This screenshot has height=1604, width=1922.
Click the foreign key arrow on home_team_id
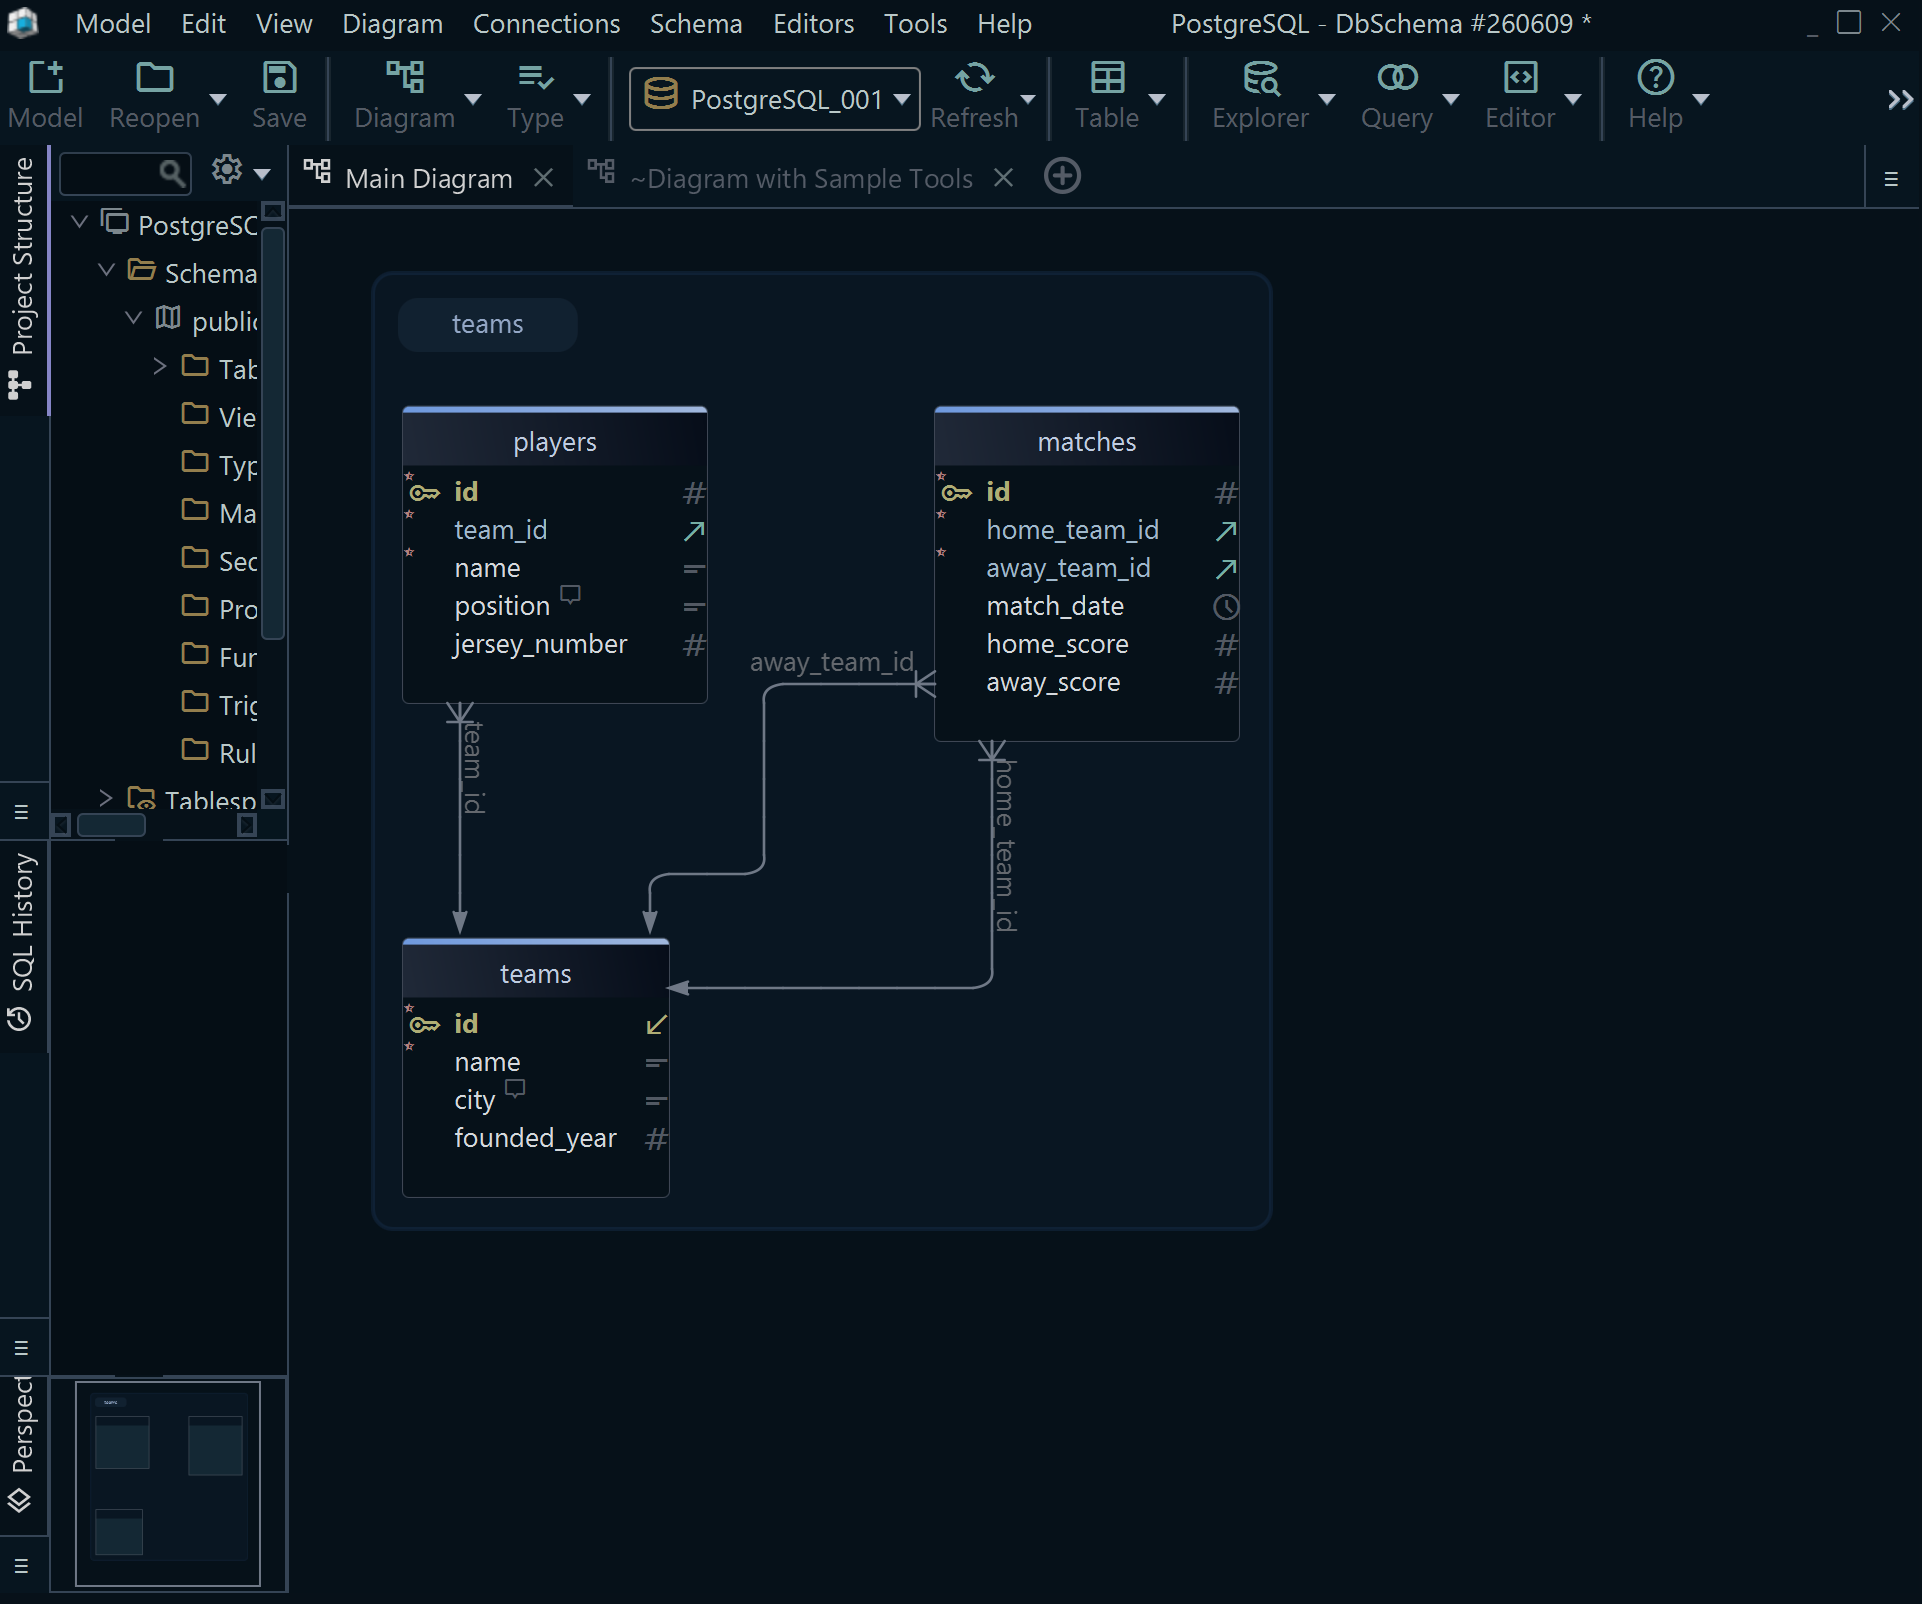tap(1226, 531)
